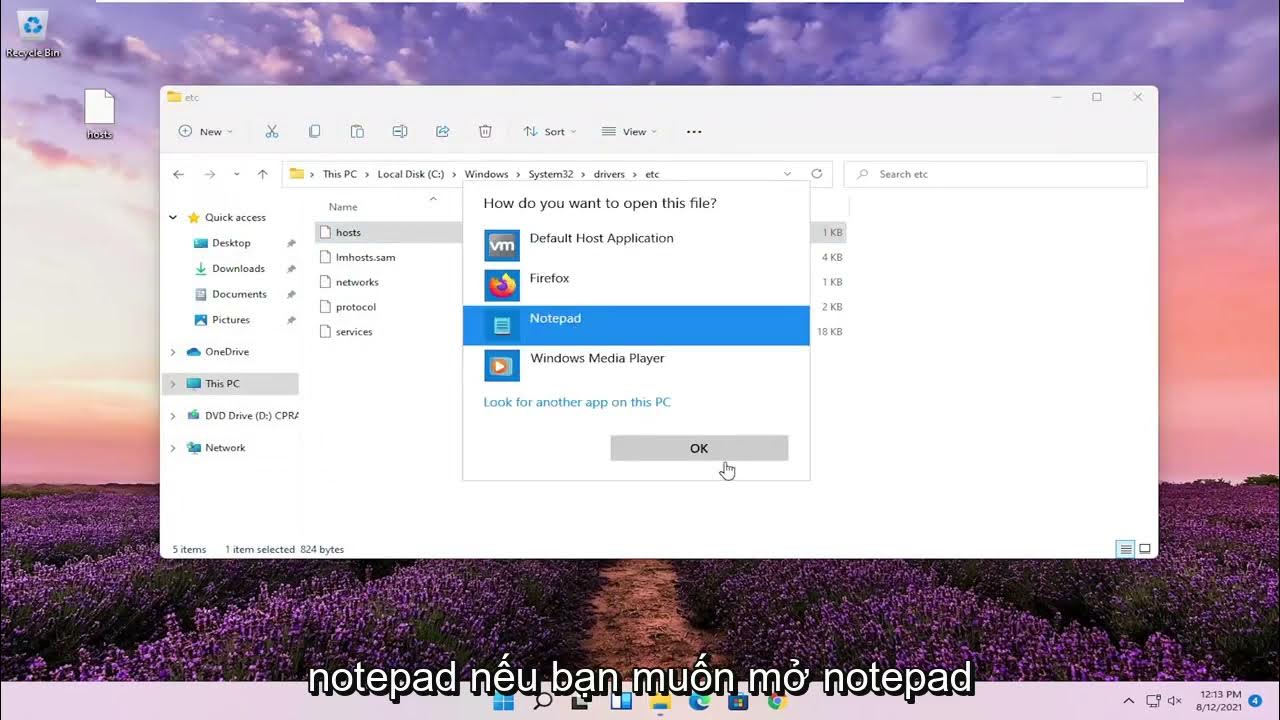Click the Delete trash icon

[485, 131]
